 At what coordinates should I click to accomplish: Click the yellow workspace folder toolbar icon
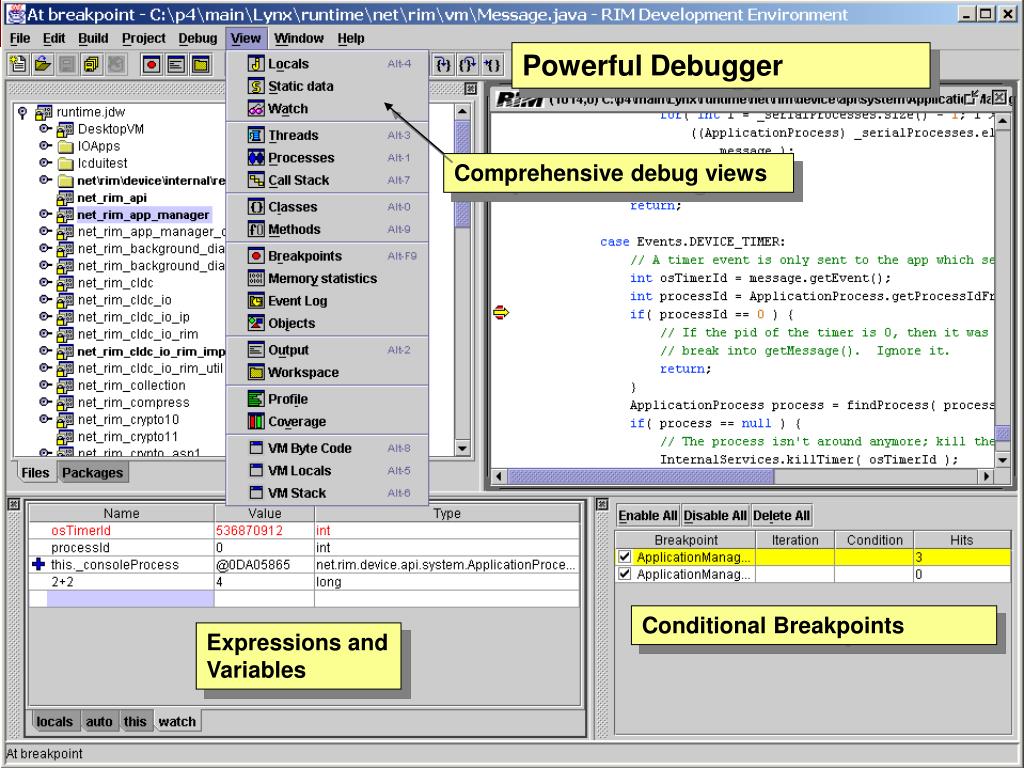click(200, 64)
